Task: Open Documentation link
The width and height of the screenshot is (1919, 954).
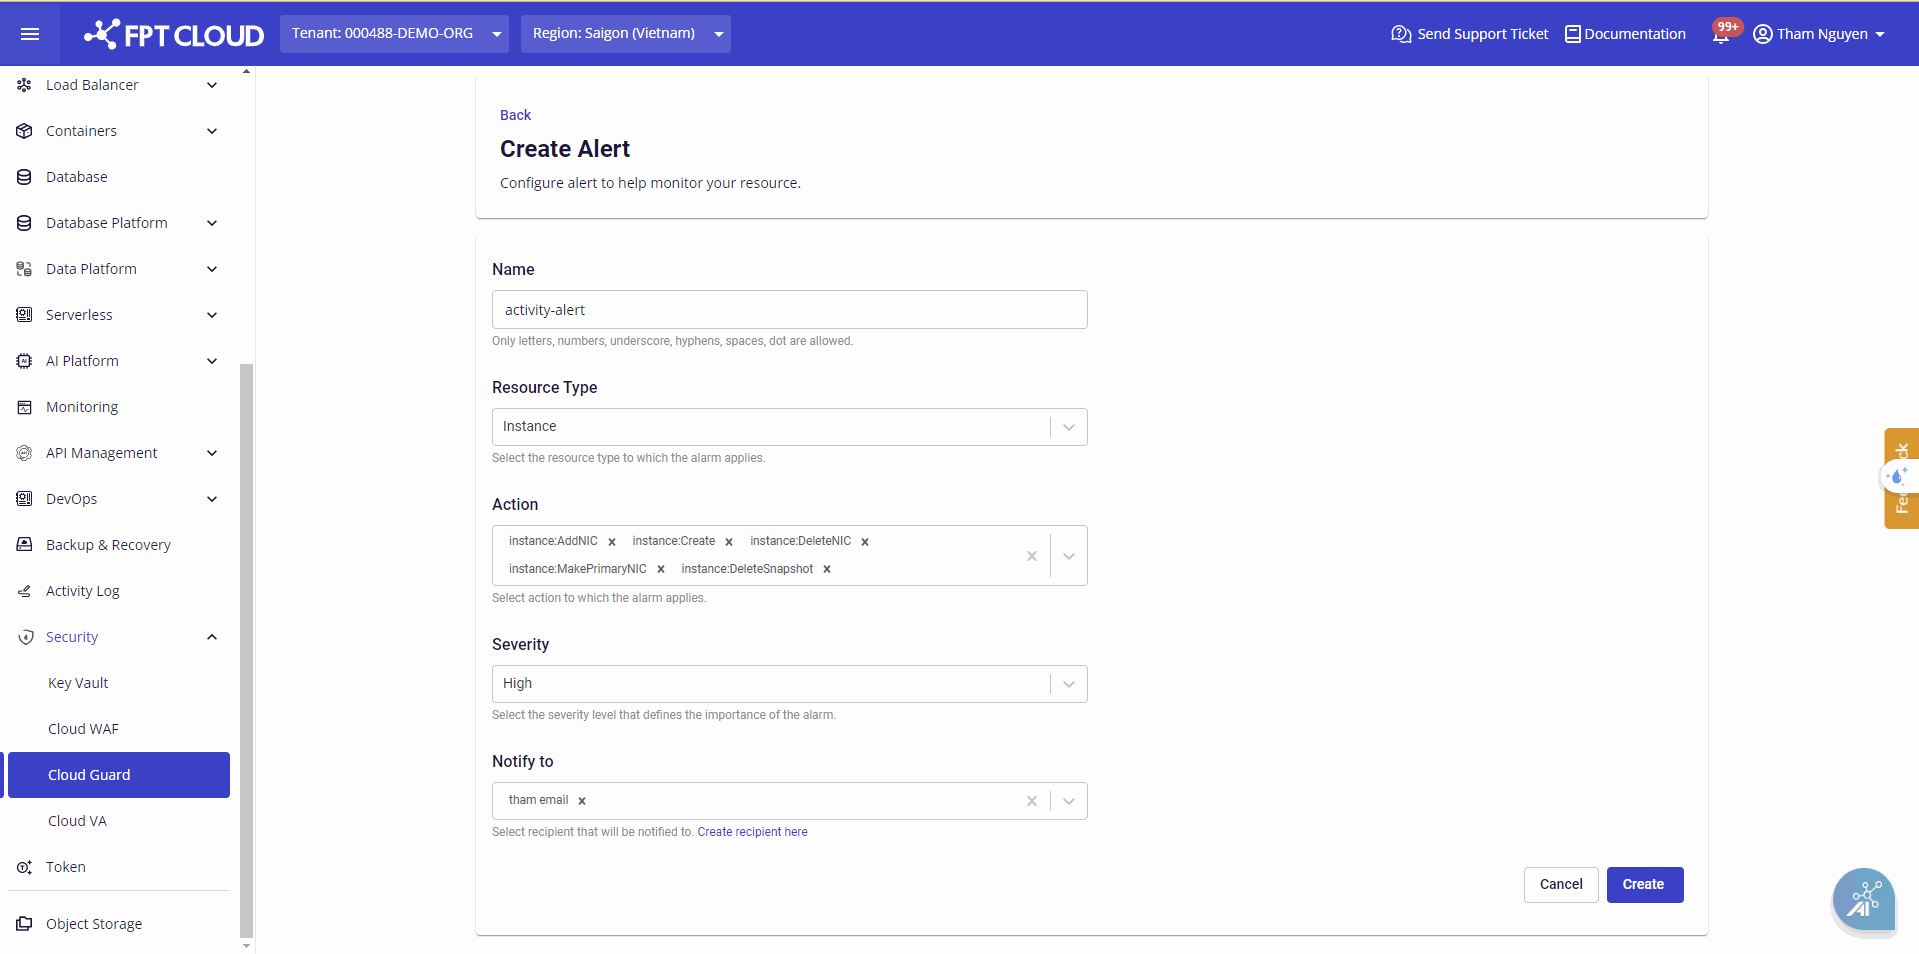Action: (1625, 34)
